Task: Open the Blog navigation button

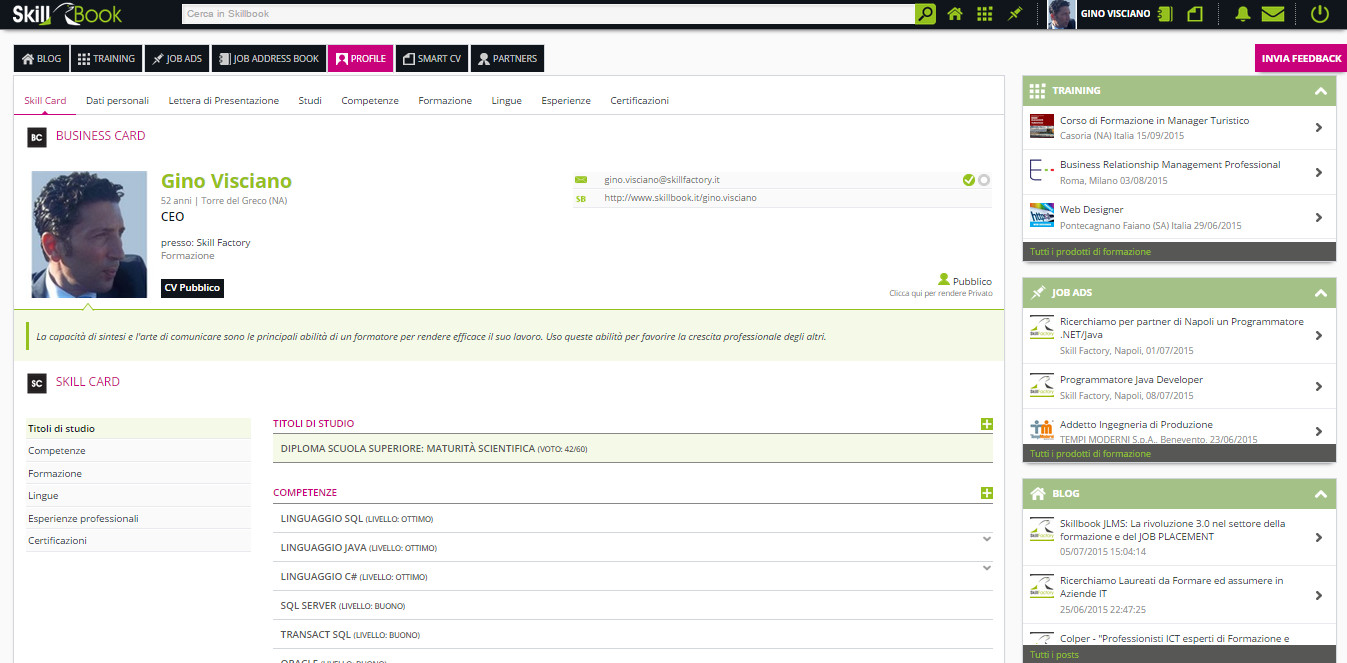Action: coord(42,59)
